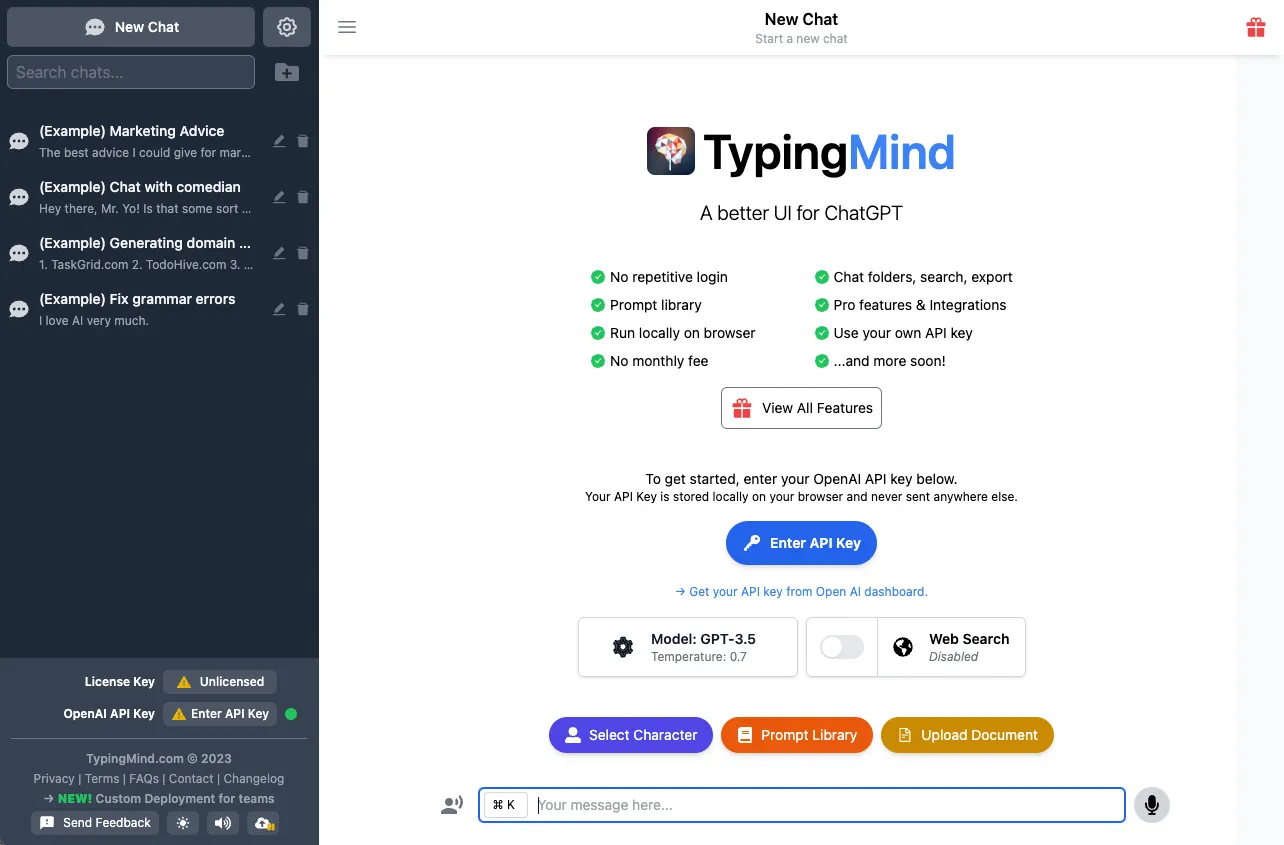Click Upload Document
Image resolution: width=1284 pixels, height=845 pixels.
967,735
